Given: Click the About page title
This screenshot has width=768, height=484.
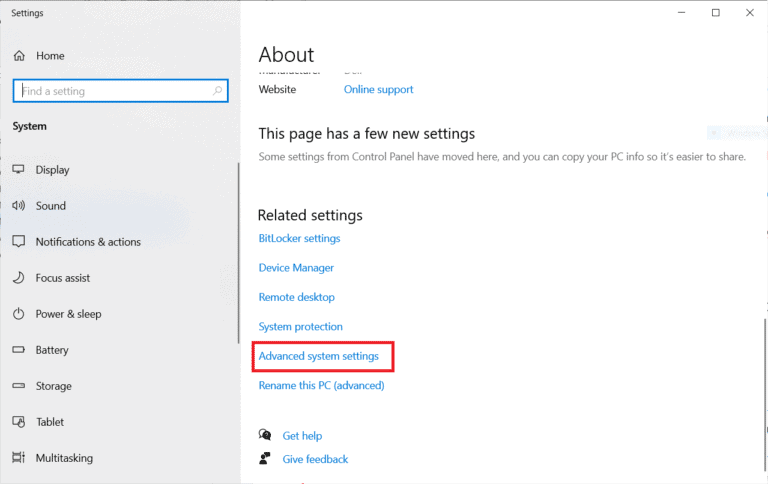Looking at the screenshot, I should coord(286,55).
